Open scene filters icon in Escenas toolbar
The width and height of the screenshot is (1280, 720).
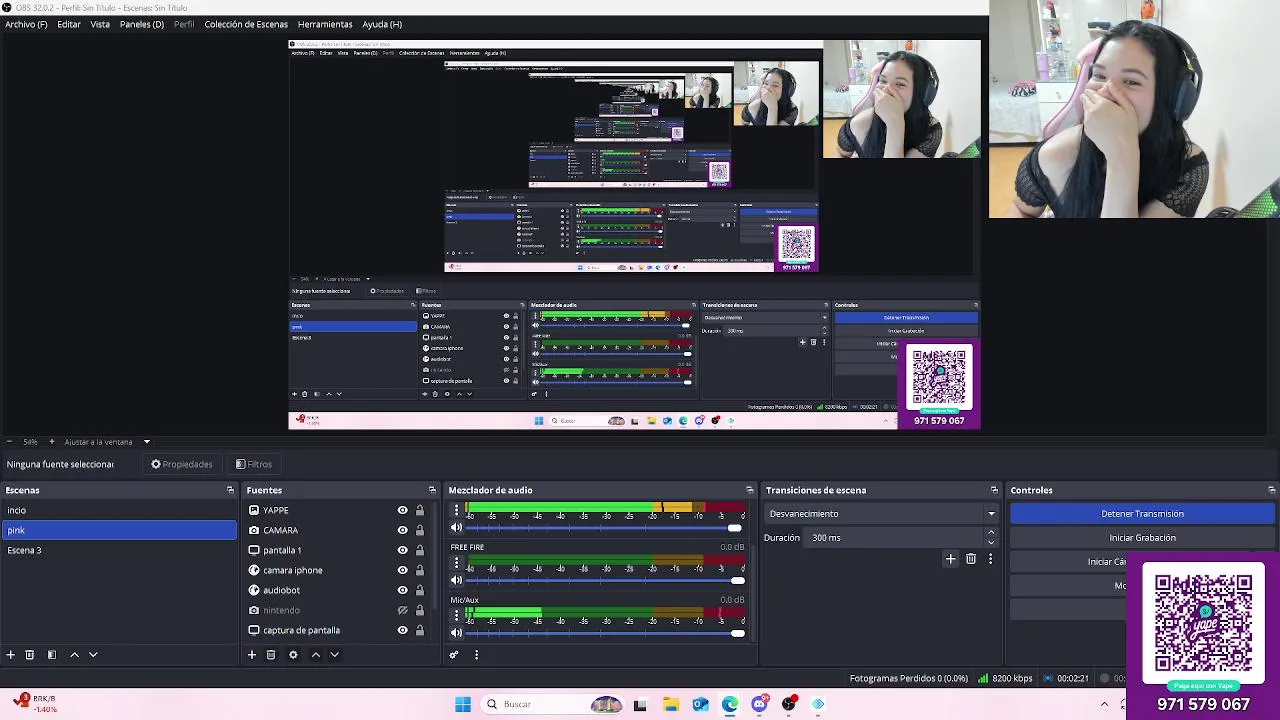pyautogui.click(x=52, y=655)
